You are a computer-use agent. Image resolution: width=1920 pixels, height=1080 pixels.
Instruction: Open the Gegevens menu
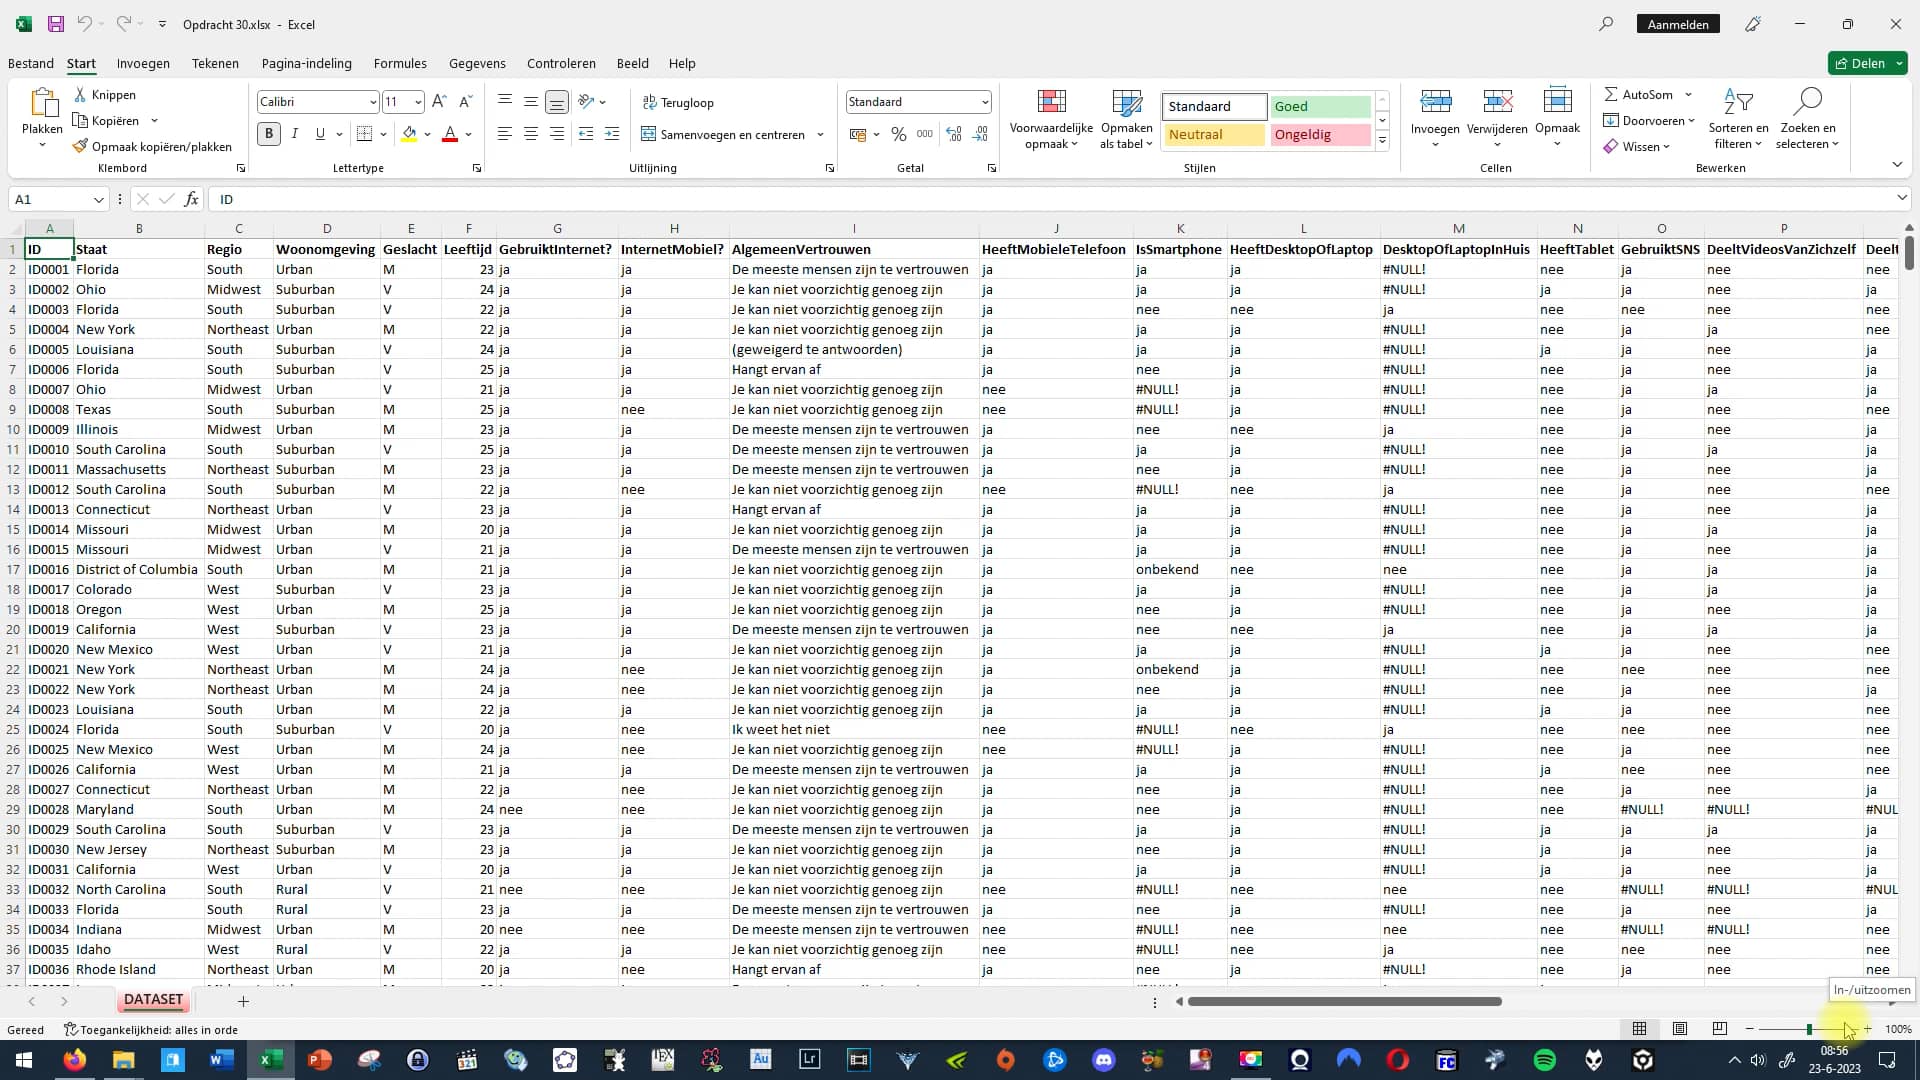pos(477,63)
